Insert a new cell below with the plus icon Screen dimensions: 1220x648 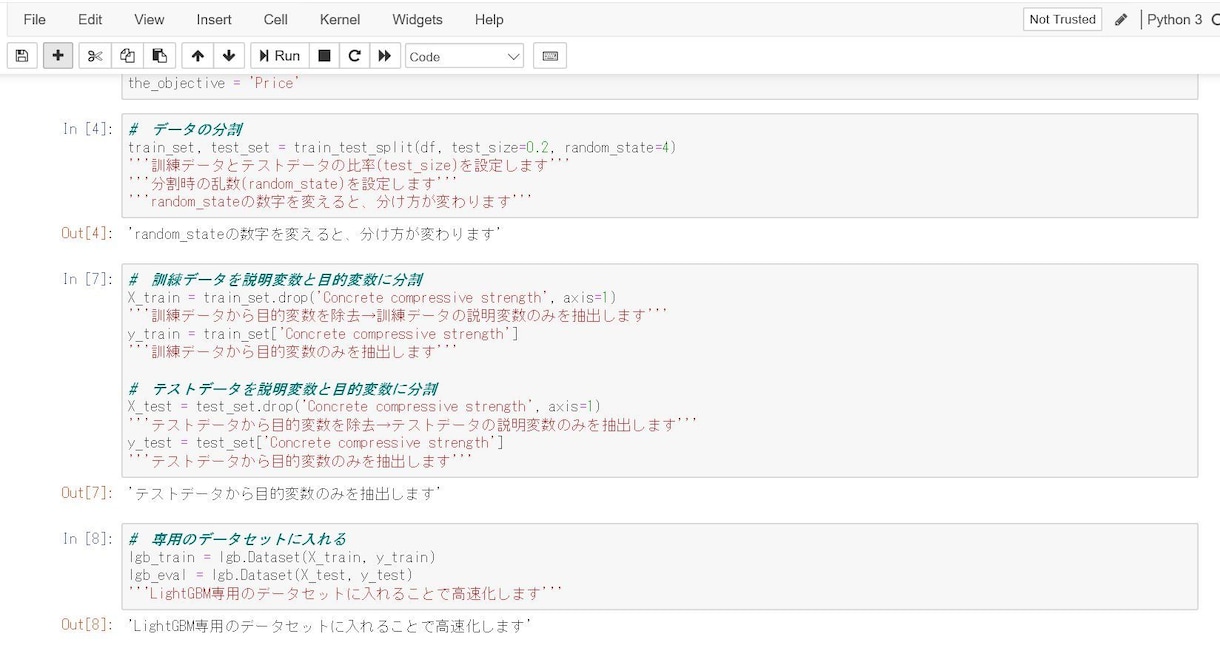pos(58,56)
